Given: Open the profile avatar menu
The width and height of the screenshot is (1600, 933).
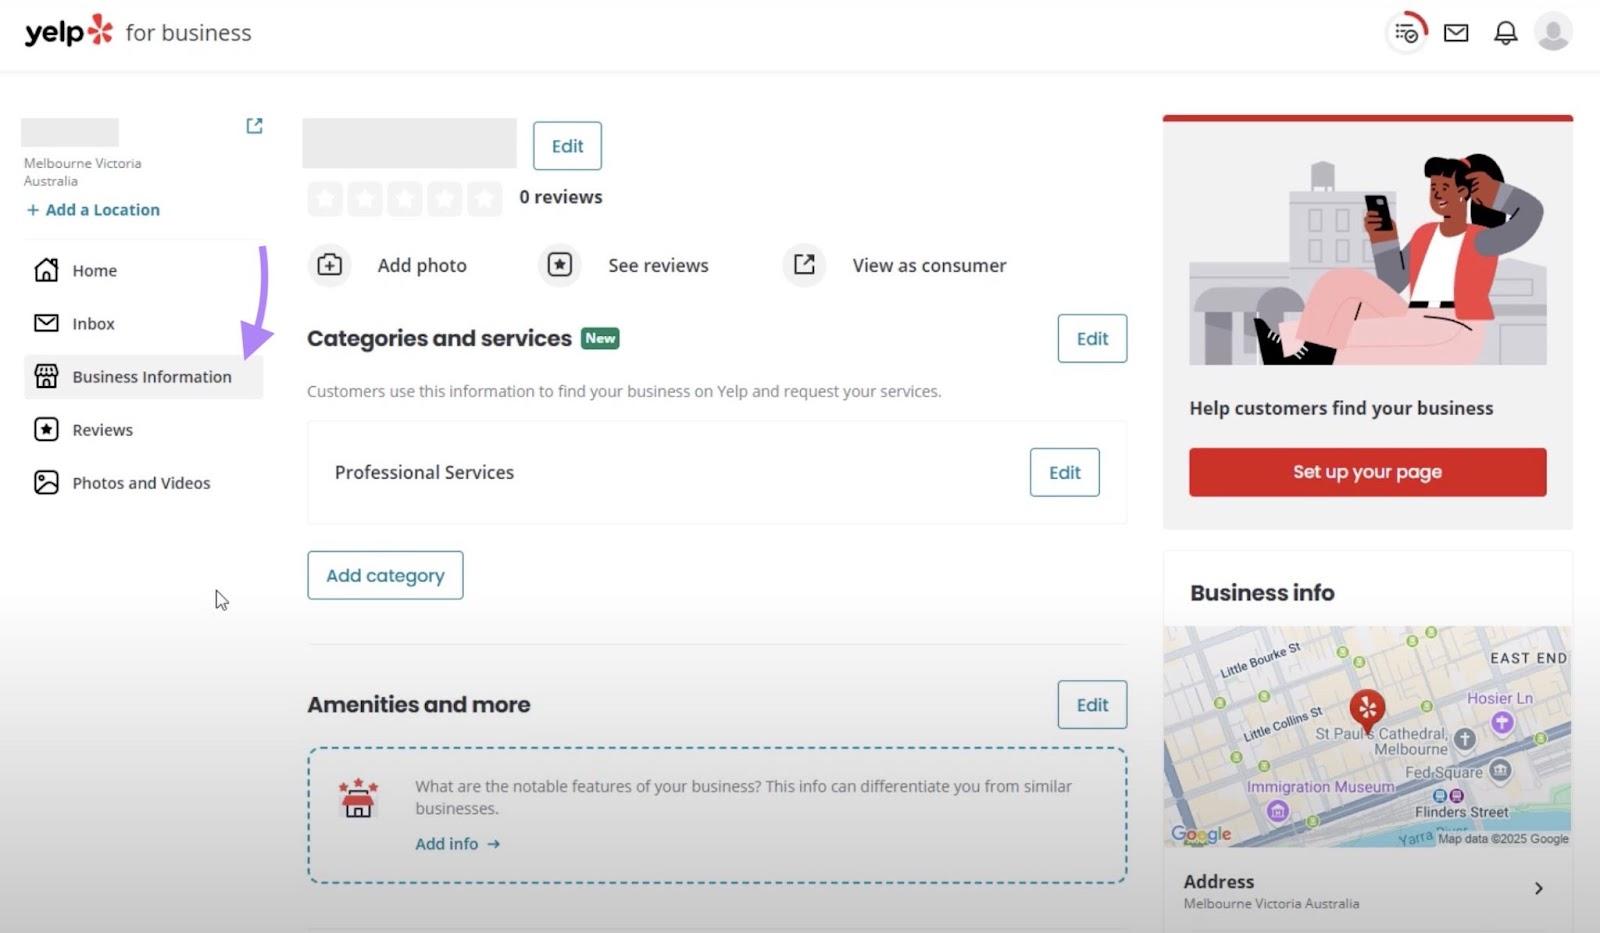Looking at the screenshot, I should [x=1553, y=31].
